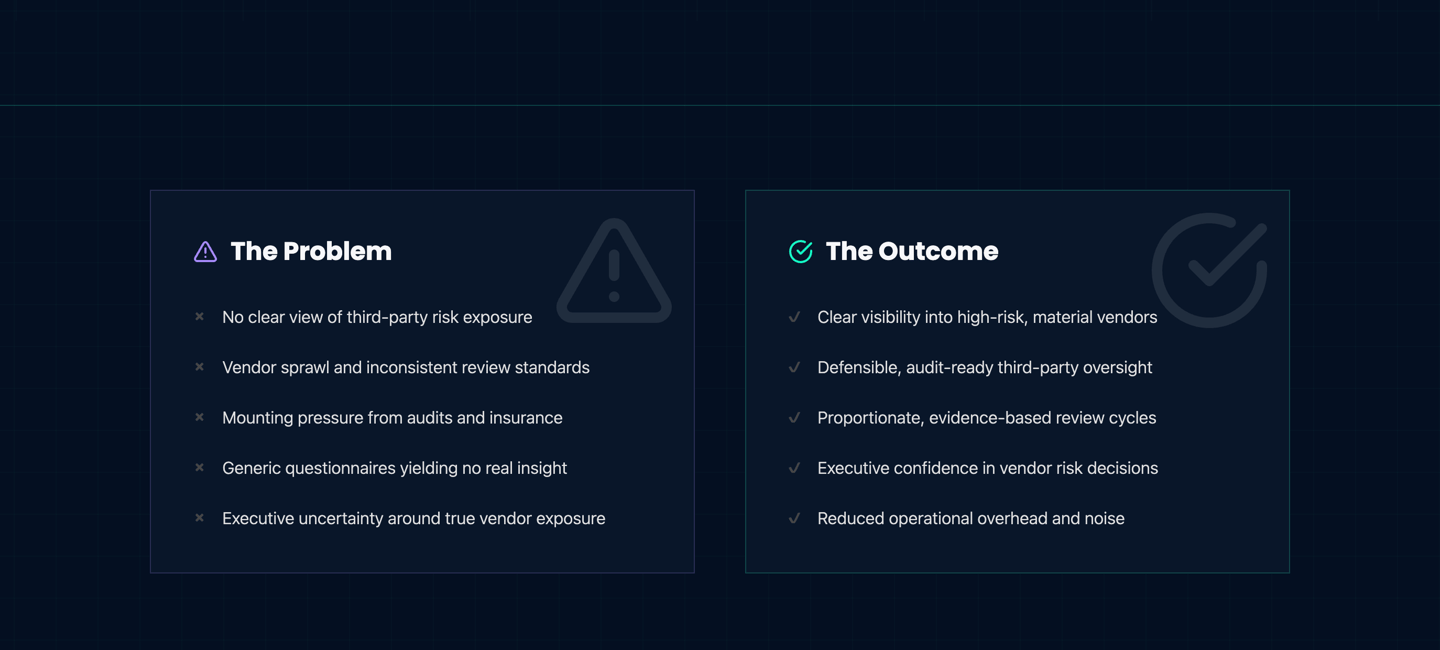Image resolution: width=1440 pixels, height=650 pixels.
Task: Click the x icon beside 'Mounting pressure from audits and insurance'
Action: point(199,417)
